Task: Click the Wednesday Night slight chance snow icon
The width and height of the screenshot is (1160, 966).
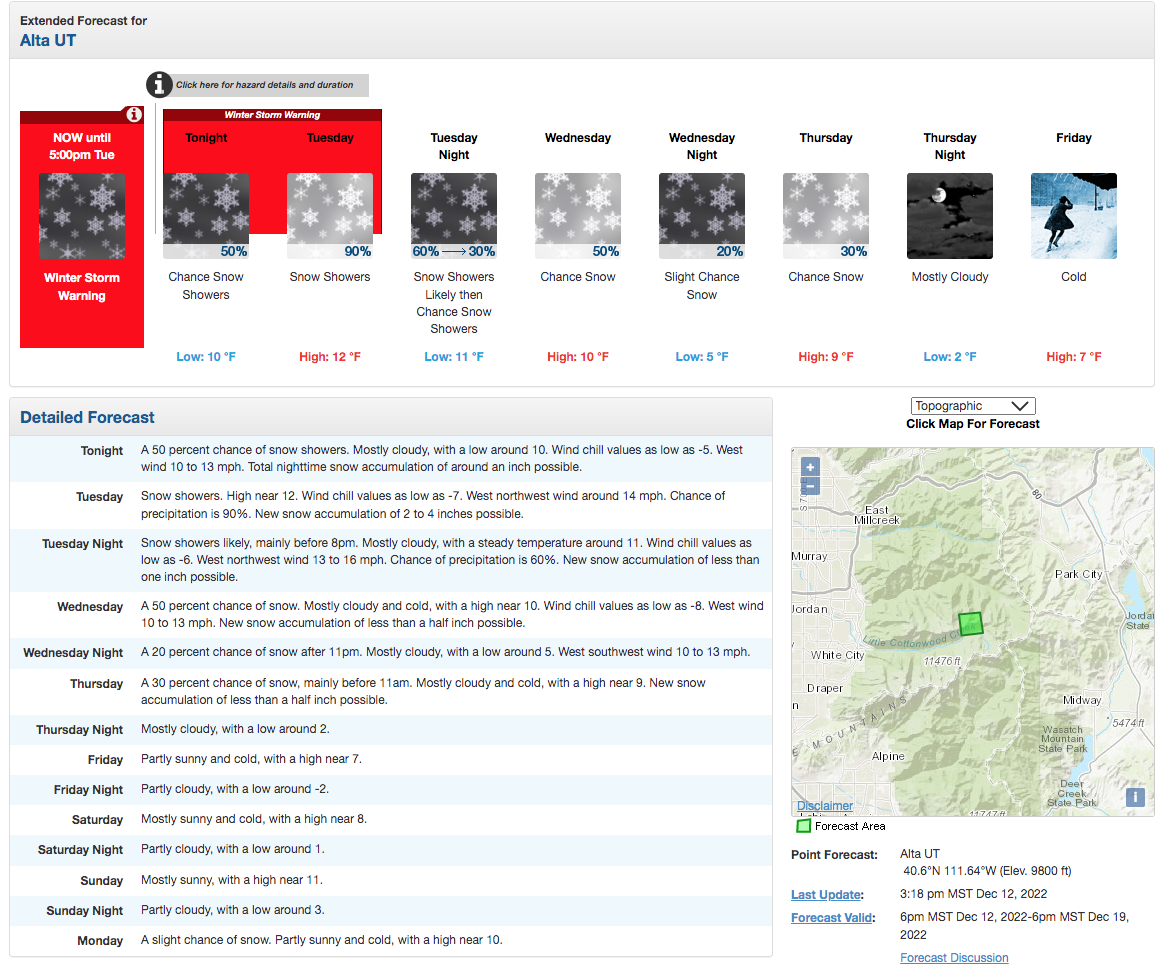Action: (x=702, y=216)
